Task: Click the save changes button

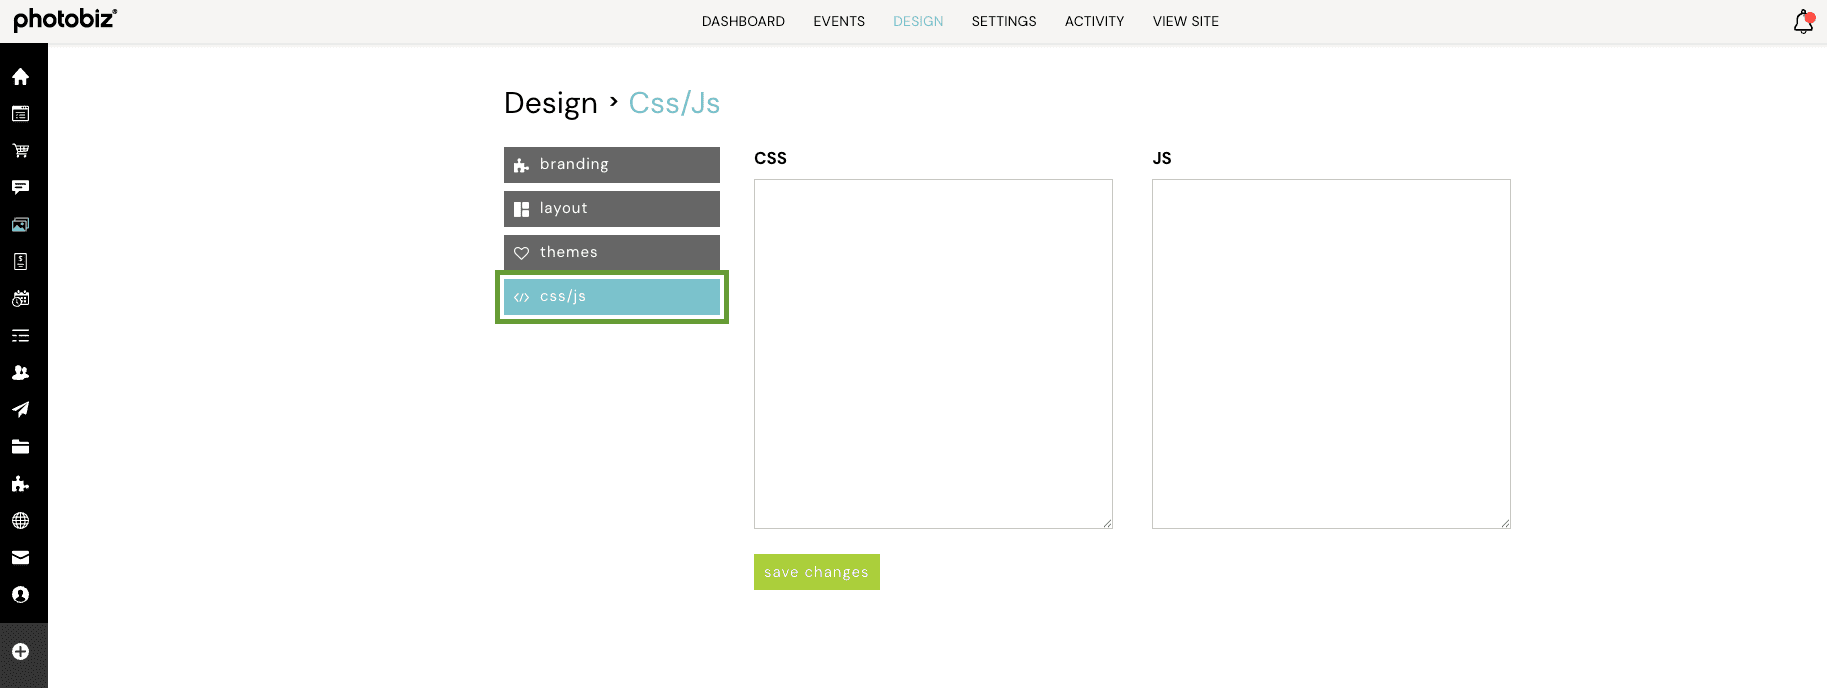Action: click(817, 572)
